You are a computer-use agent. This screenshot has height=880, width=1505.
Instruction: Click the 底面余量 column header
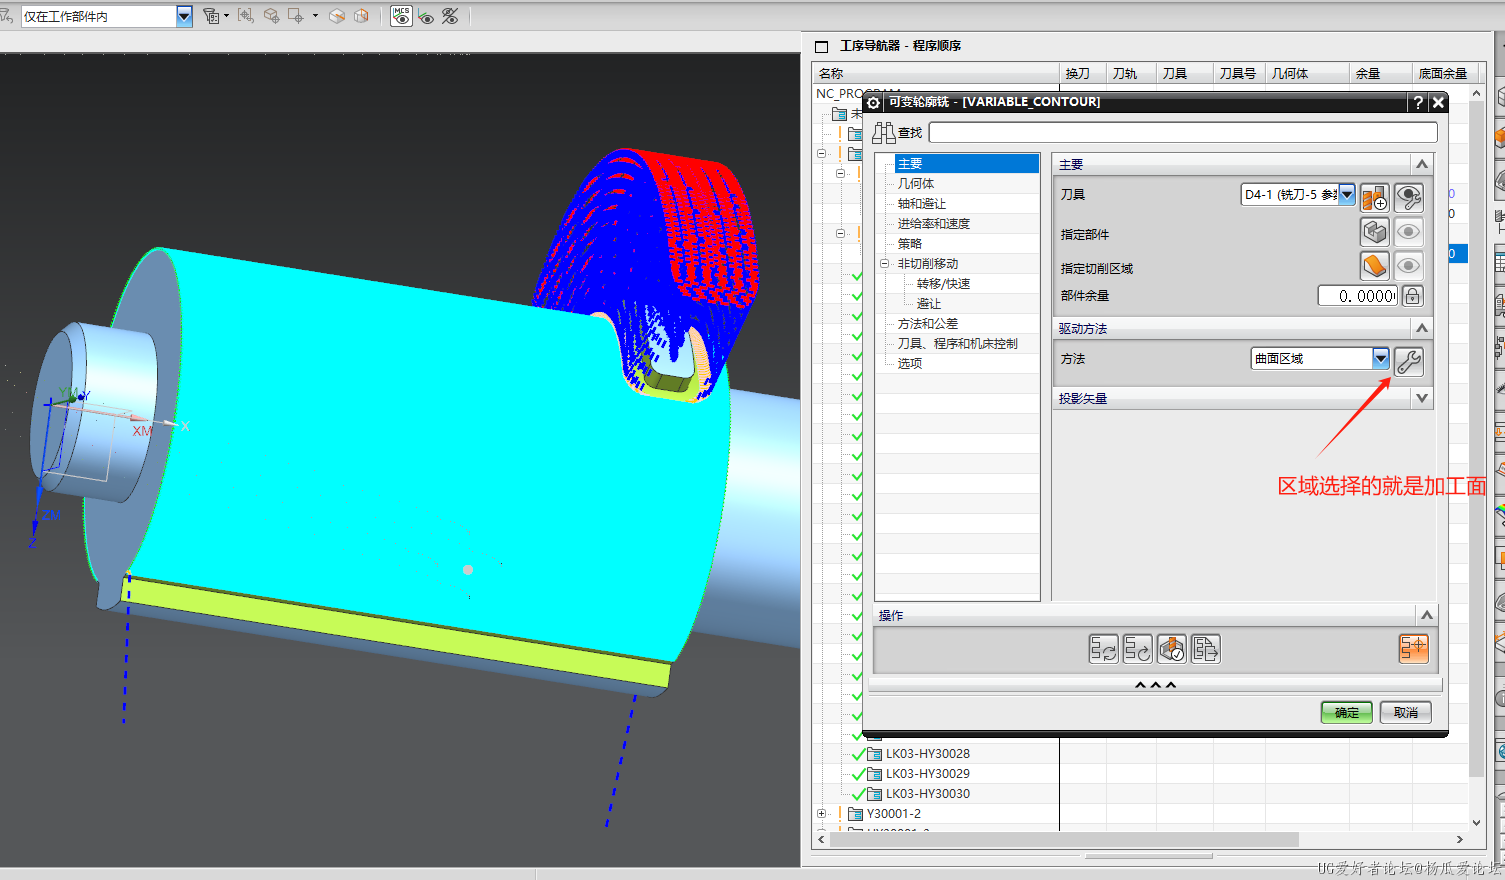click(x=1444, y=73)
